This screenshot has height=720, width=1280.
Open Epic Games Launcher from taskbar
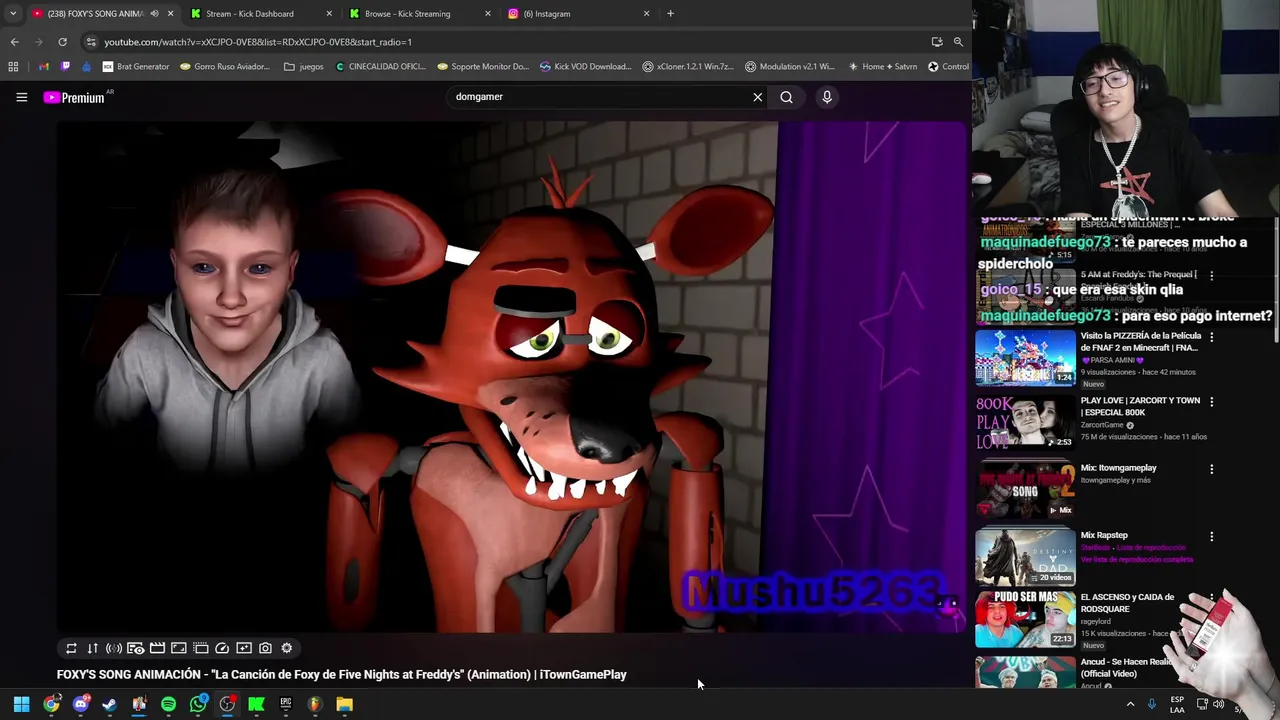point(285,704)
